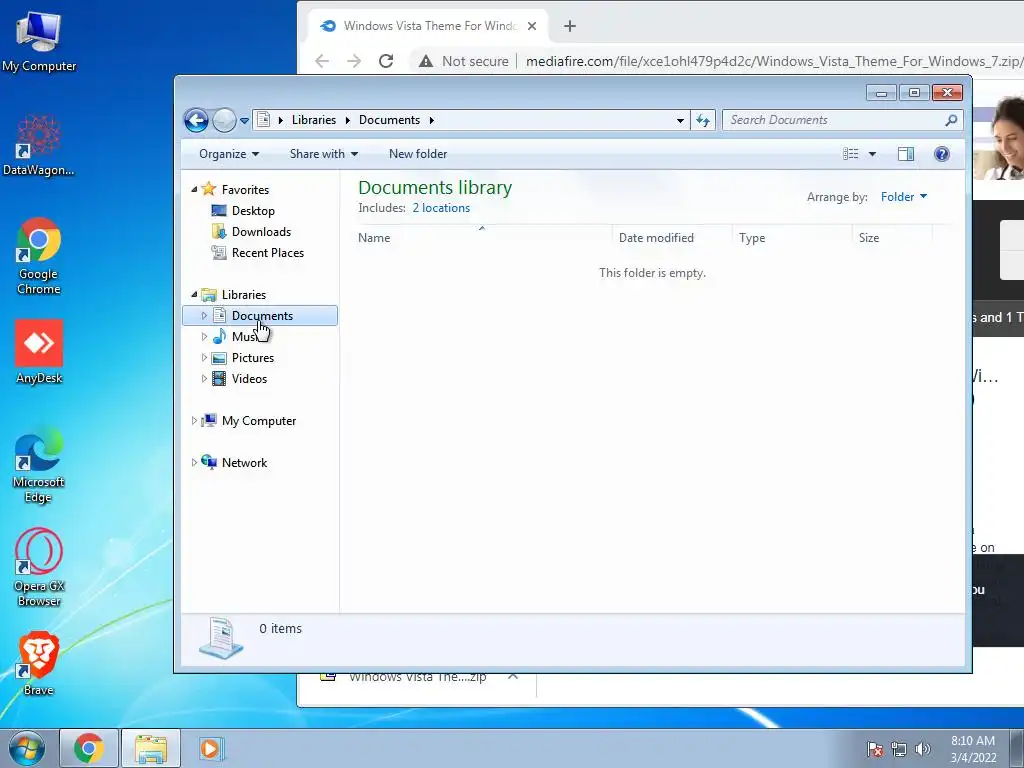Open download options arrow for Vista zip
1024x768 pixels.
click(513, 677)
